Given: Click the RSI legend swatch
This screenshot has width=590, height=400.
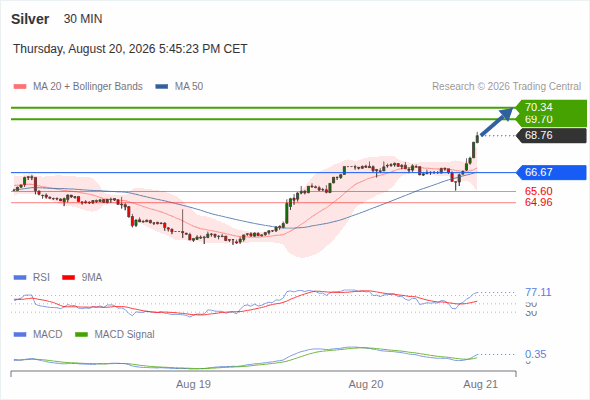Looking at the screenshot, I should click(x=20, y=278).
